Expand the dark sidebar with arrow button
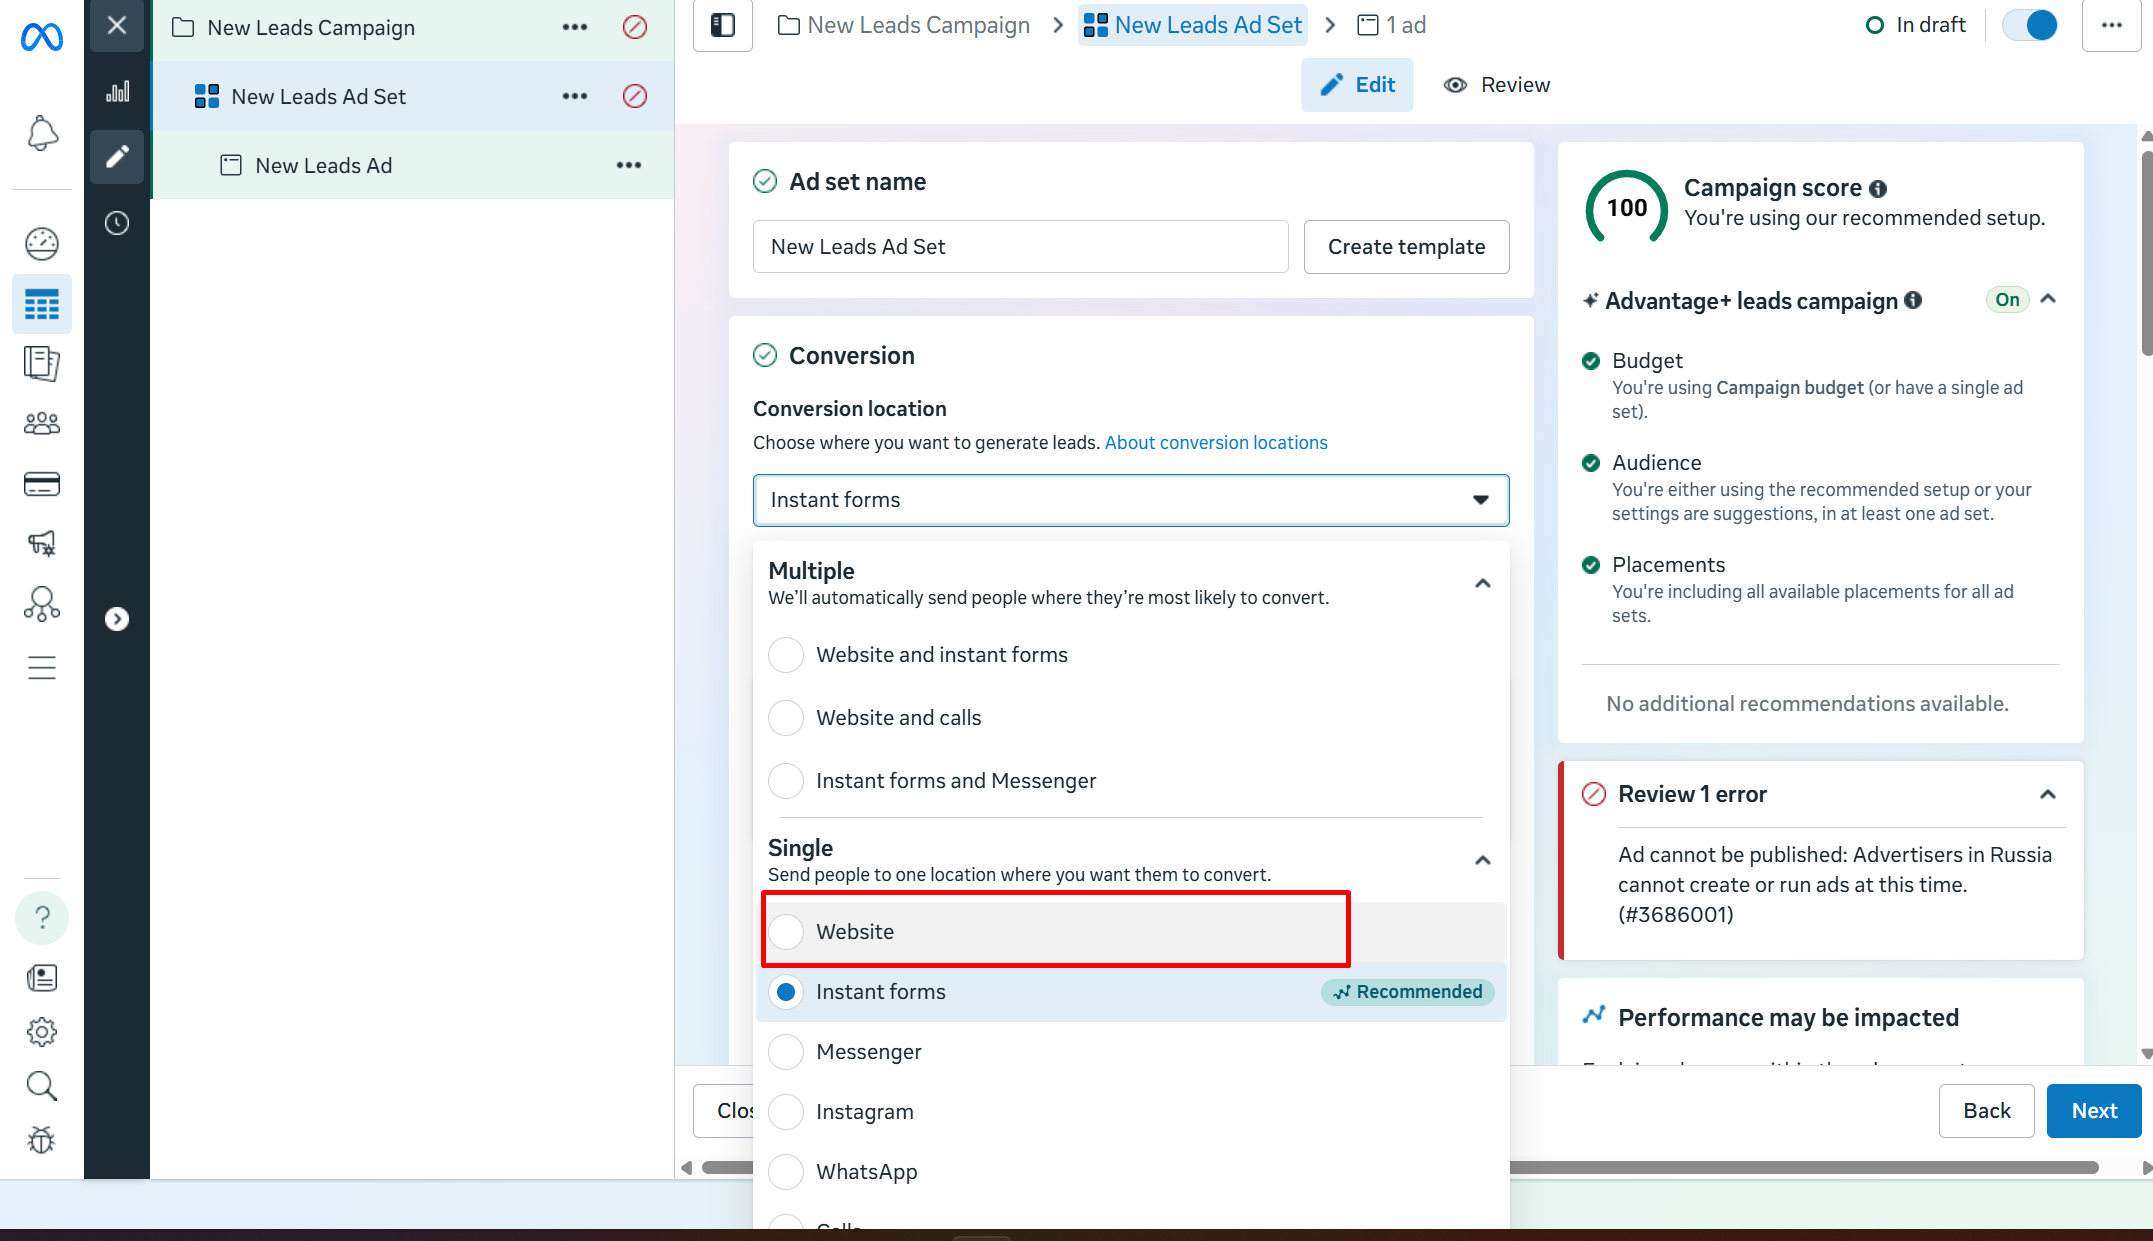The height and width of the screenshot is (1241, 2153). [x=117, y=619]
